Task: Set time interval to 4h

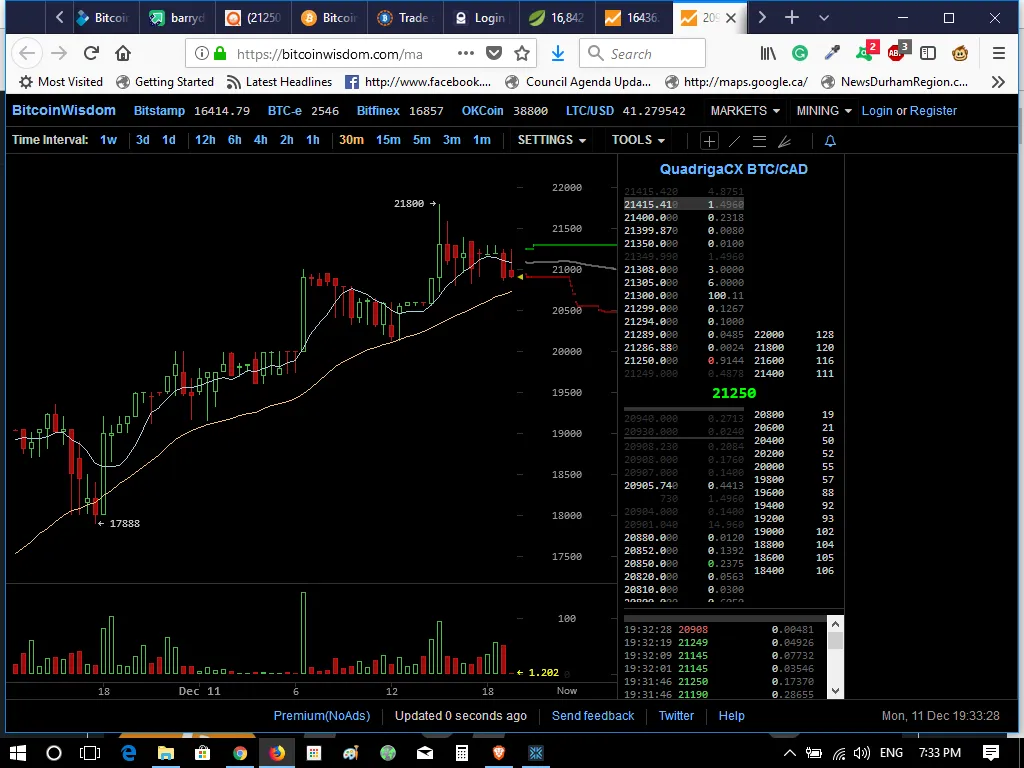Action: [x=261, y=140]
